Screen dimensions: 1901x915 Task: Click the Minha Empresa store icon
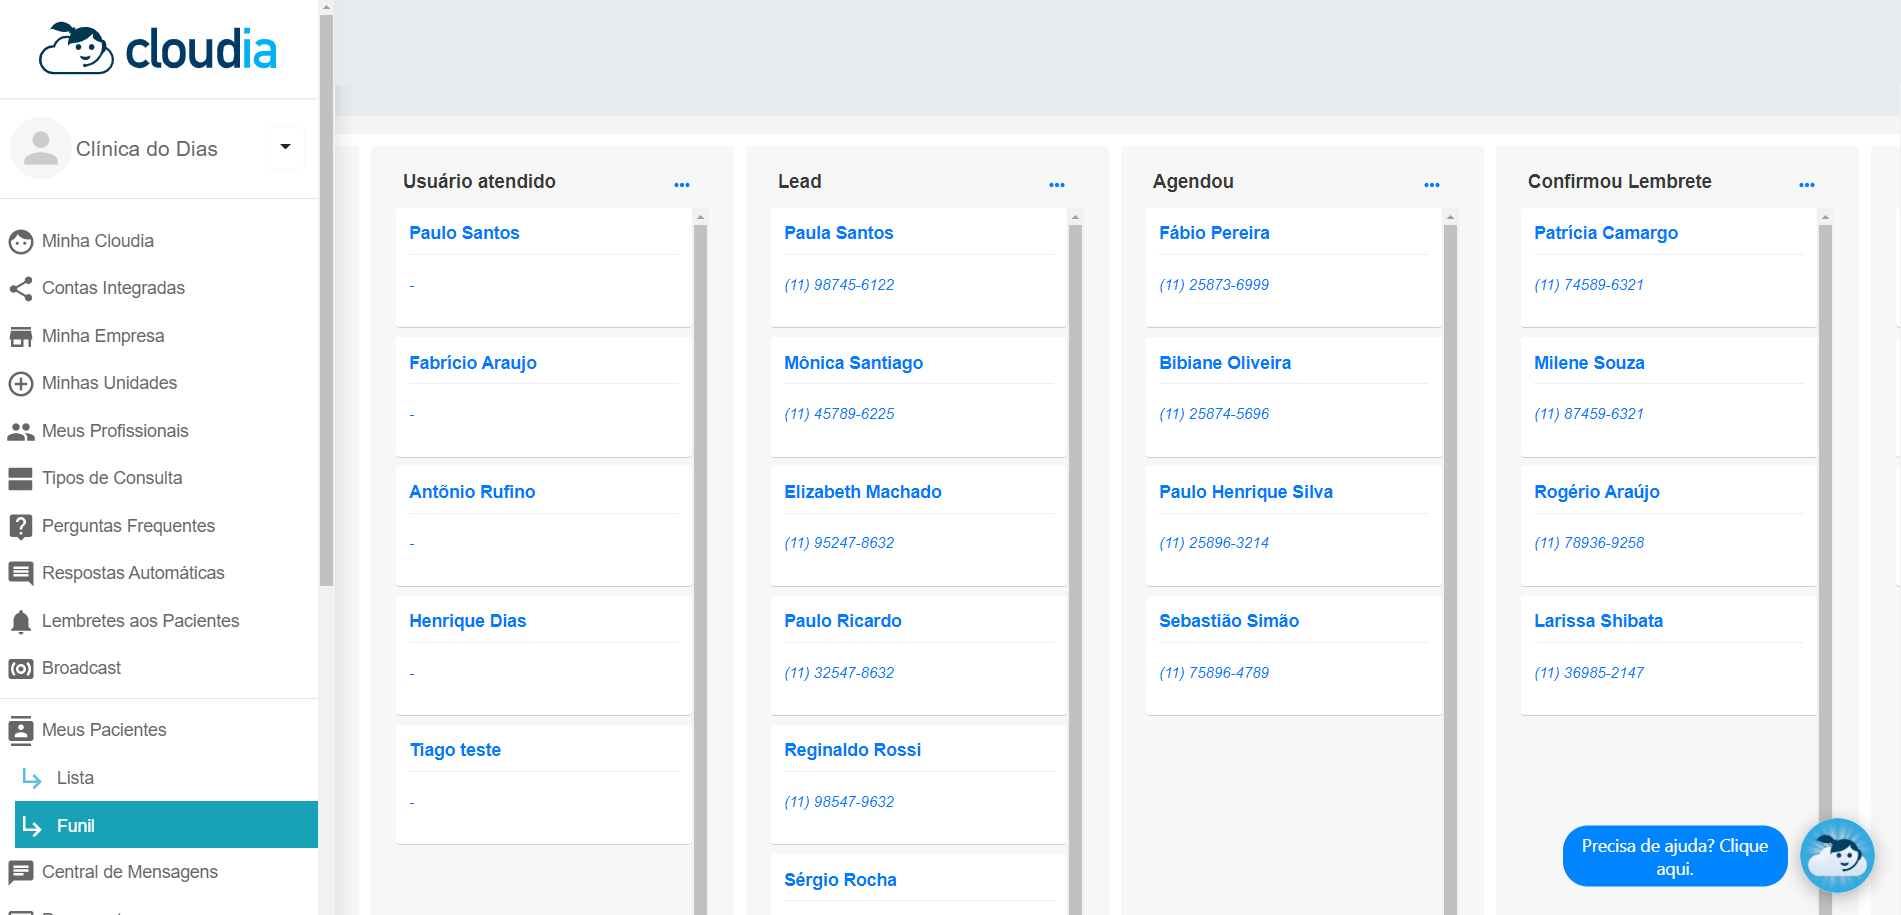click(x=21, y=337)
